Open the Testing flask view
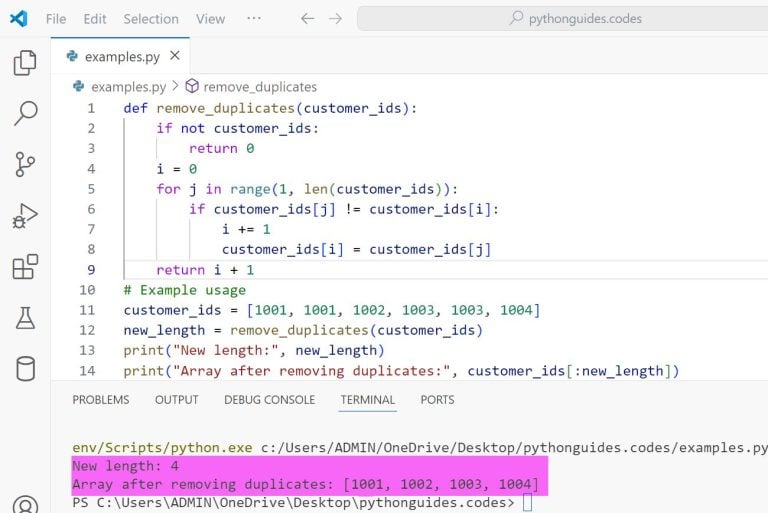The width and height of the screenshot is (768, 513). pyautogui.click(x=25, y=318)
